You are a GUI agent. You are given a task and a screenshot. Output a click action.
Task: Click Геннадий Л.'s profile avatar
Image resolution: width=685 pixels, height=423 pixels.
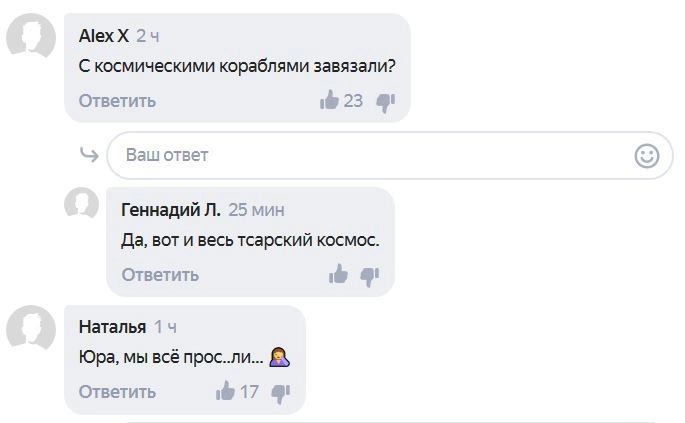click(x=81, y=206)
